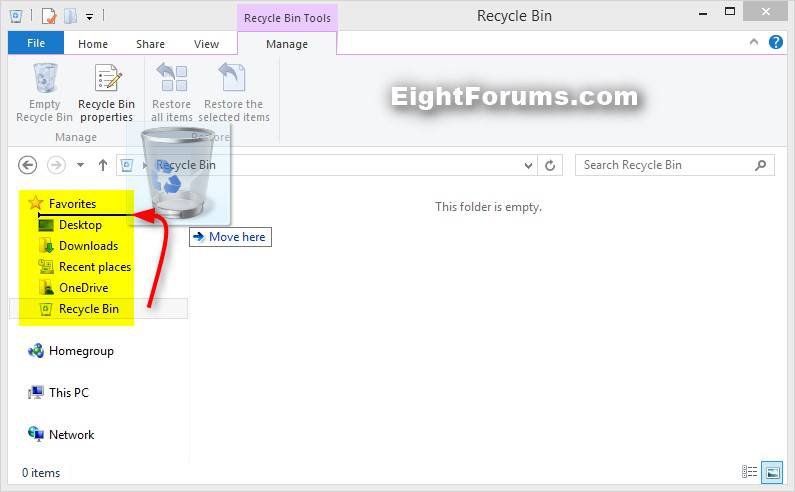Click the Network icon

click(35, 434)
